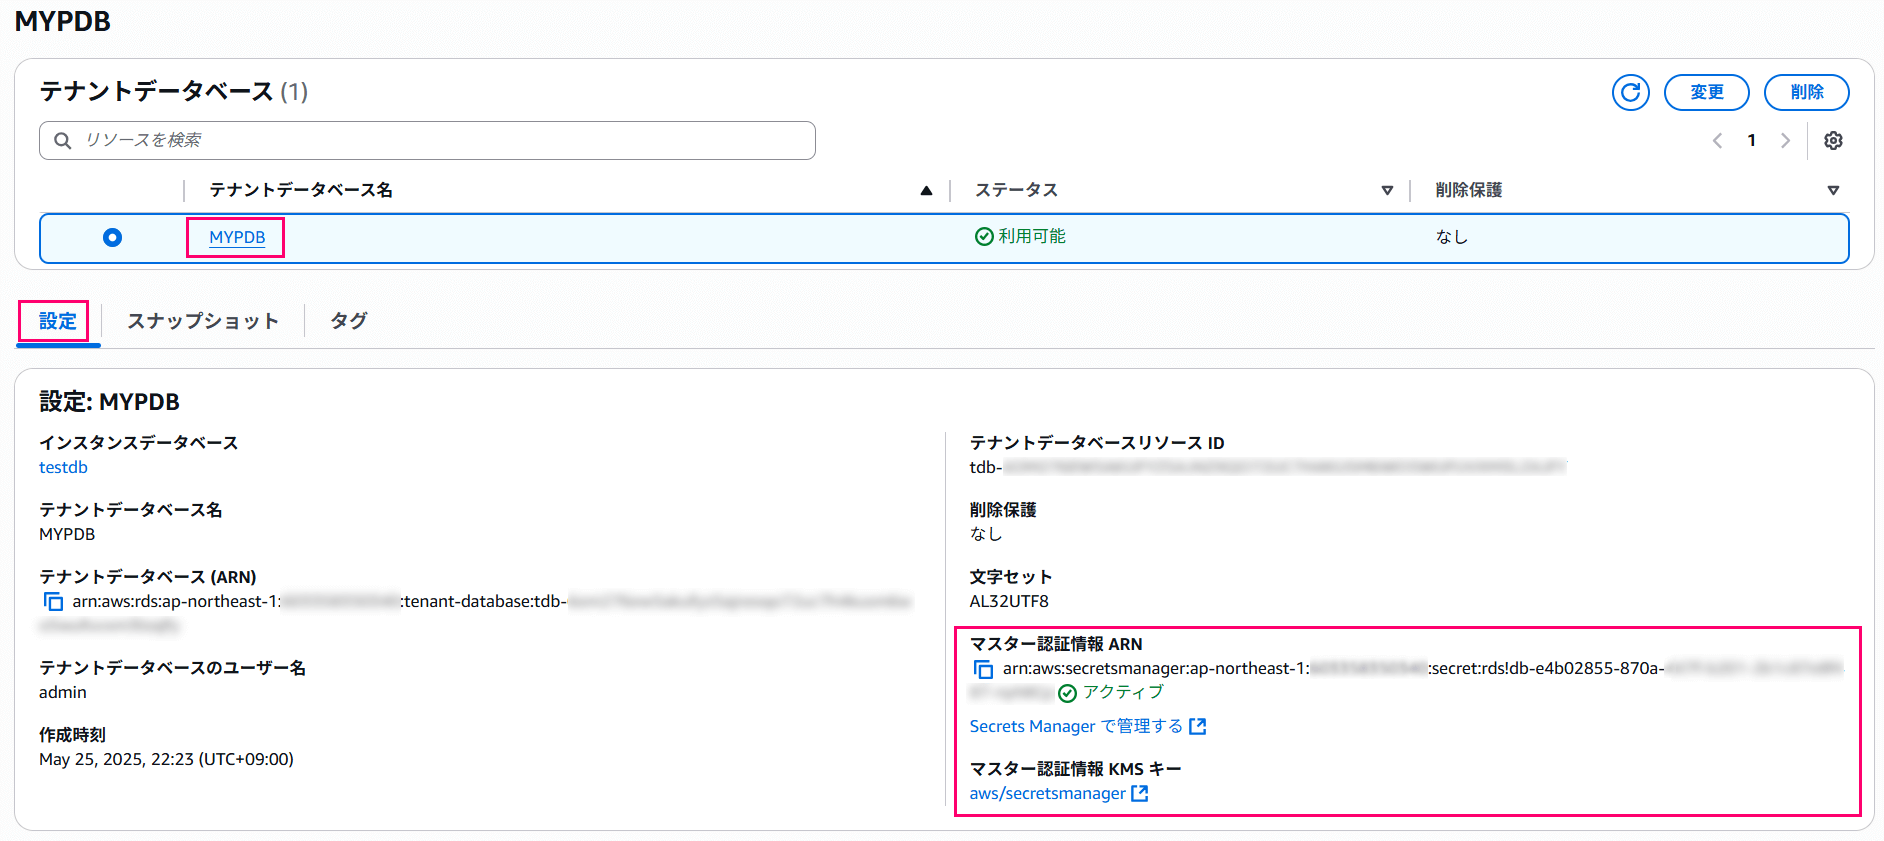1884x841 pixels.
Task: Open the MYPDB tenant database link
Action: [x=237, y=237]
